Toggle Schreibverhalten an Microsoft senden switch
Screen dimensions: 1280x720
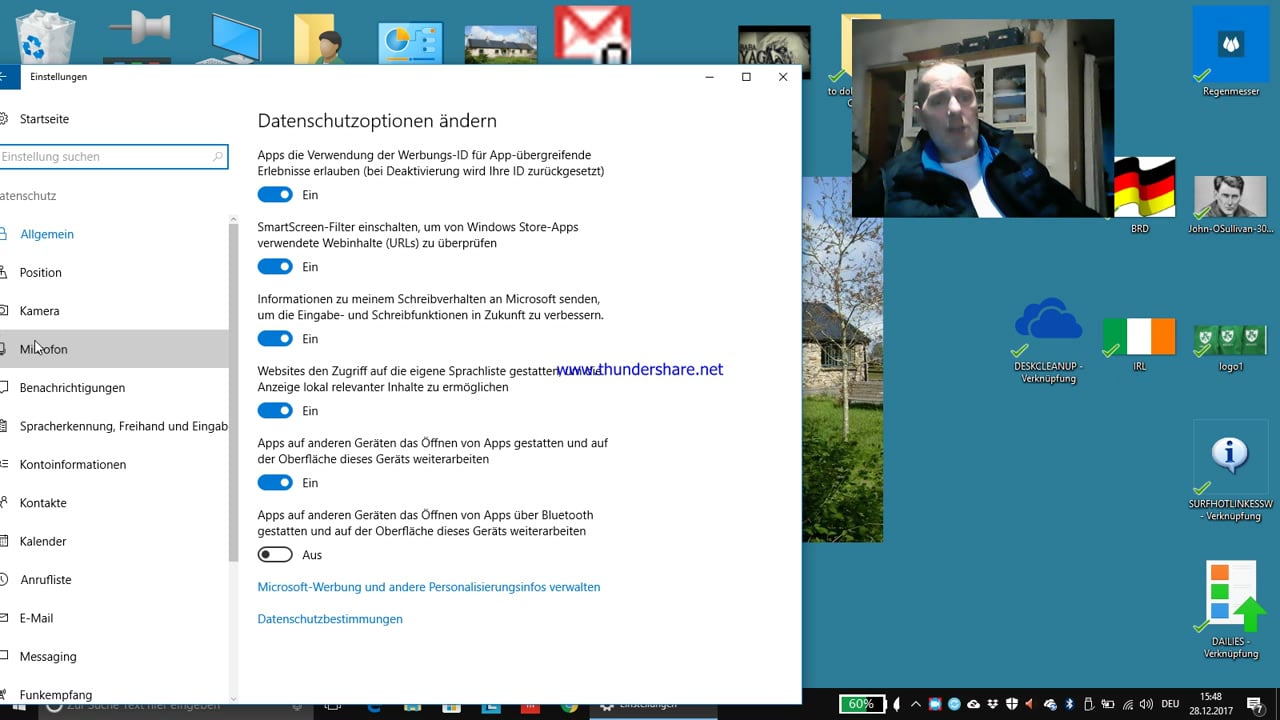click(x=275, y=339)
